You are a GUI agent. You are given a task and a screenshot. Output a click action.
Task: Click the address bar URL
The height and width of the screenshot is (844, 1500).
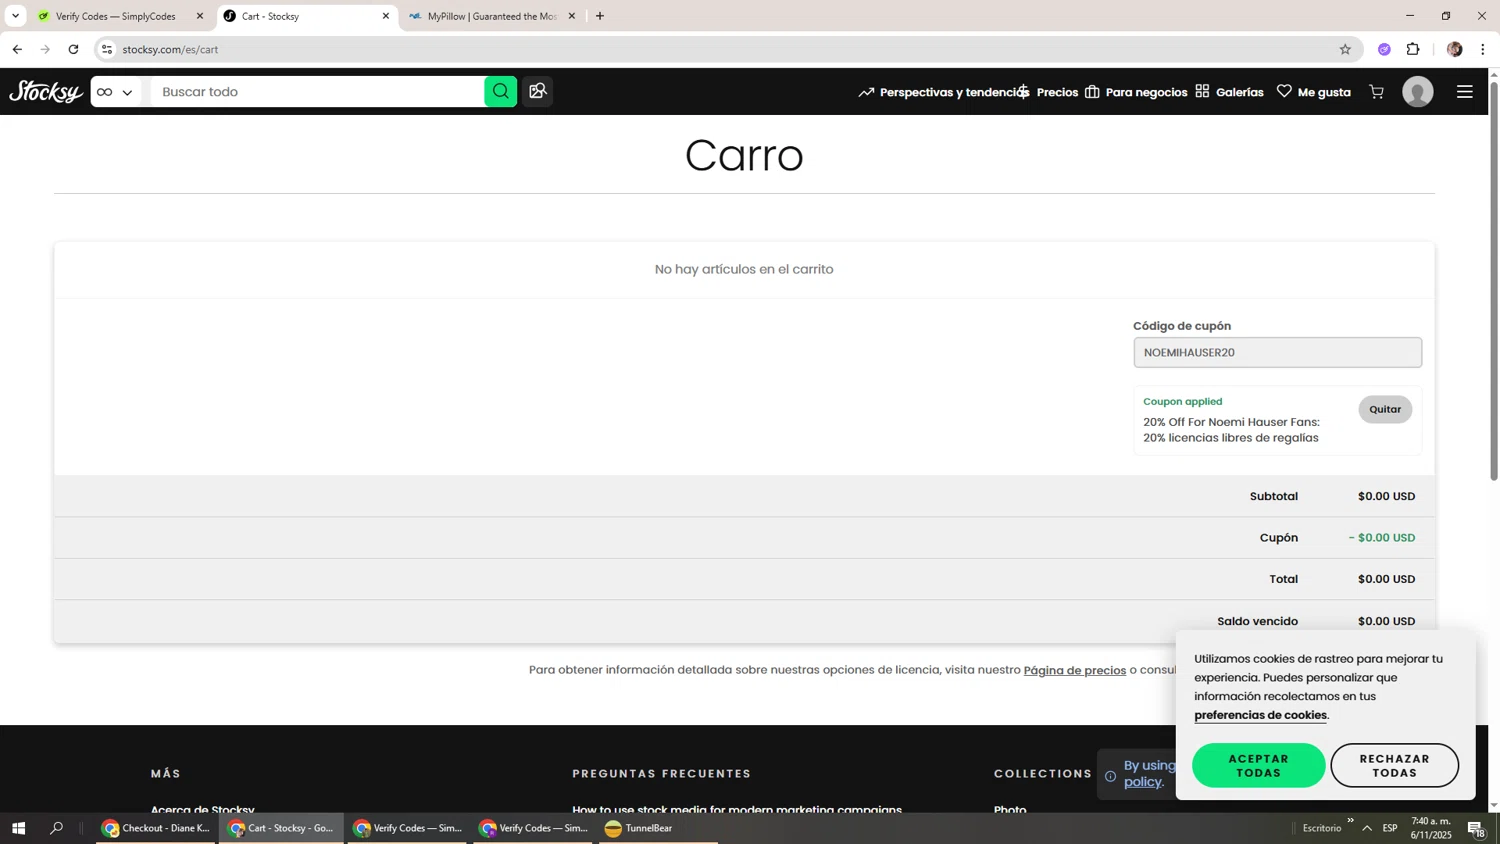(x=170, y=49)
